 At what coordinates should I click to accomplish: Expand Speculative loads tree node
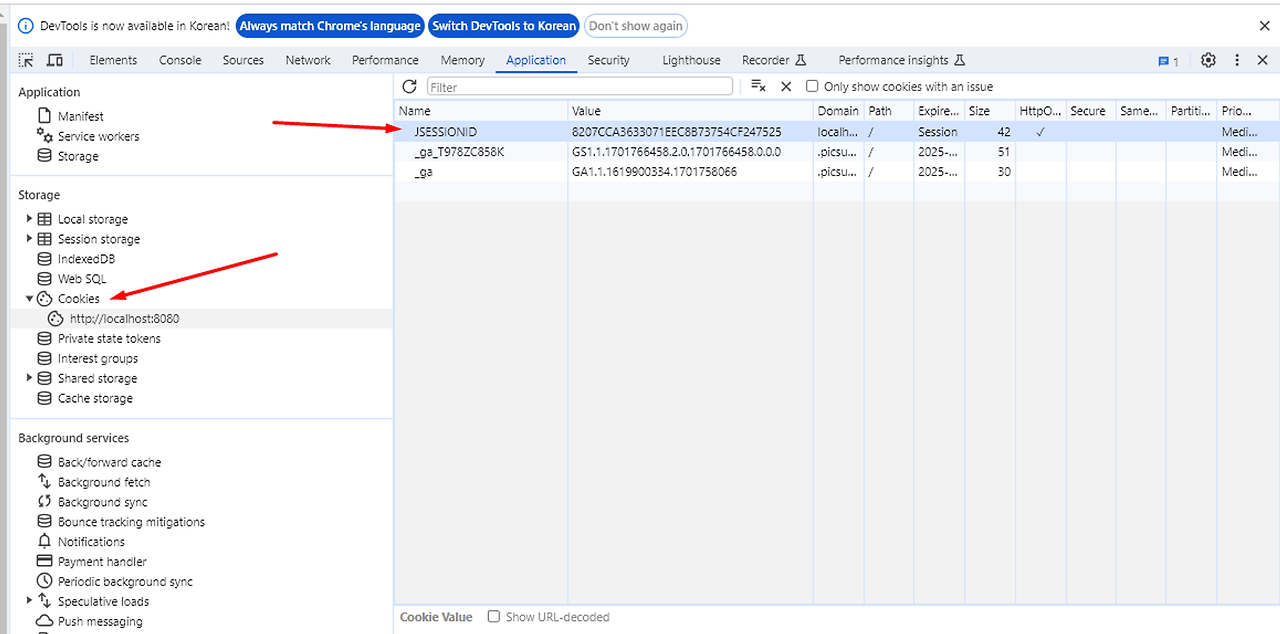tap(29, 601)
